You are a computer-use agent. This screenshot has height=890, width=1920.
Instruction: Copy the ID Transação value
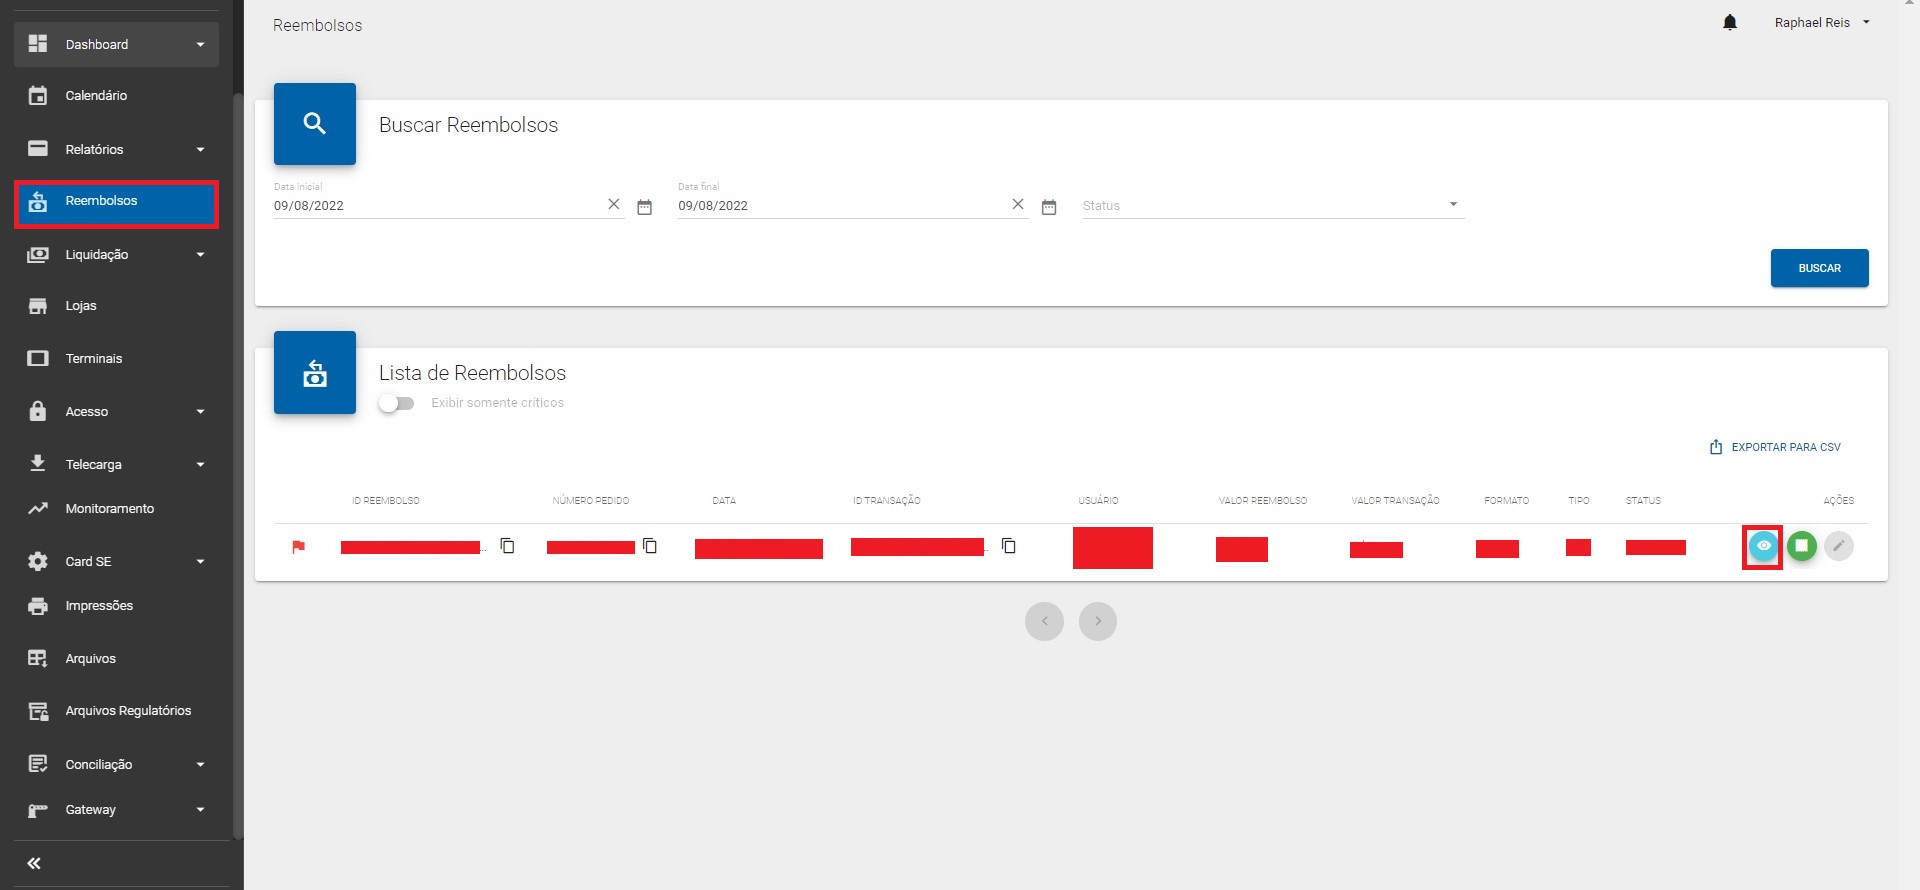tap(1009, 546)
